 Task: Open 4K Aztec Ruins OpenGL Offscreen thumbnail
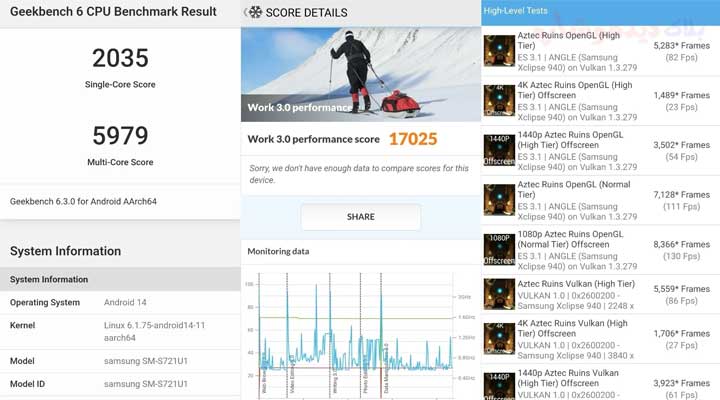[x=499, y=101]
